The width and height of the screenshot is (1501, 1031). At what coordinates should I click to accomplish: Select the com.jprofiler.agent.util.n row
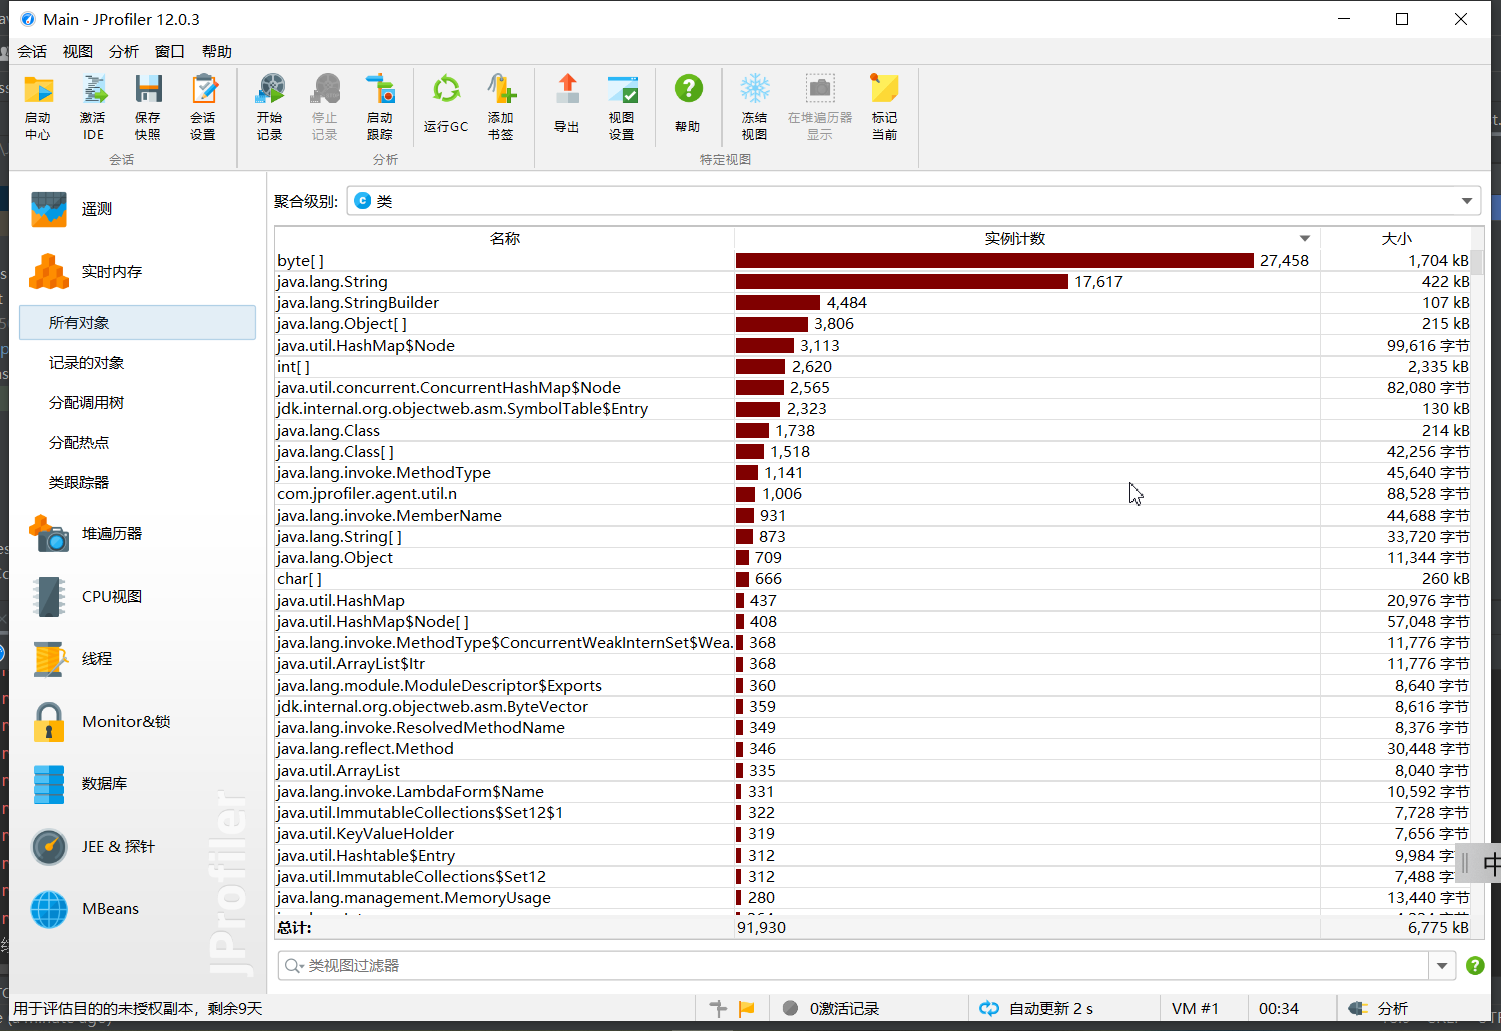872,494
